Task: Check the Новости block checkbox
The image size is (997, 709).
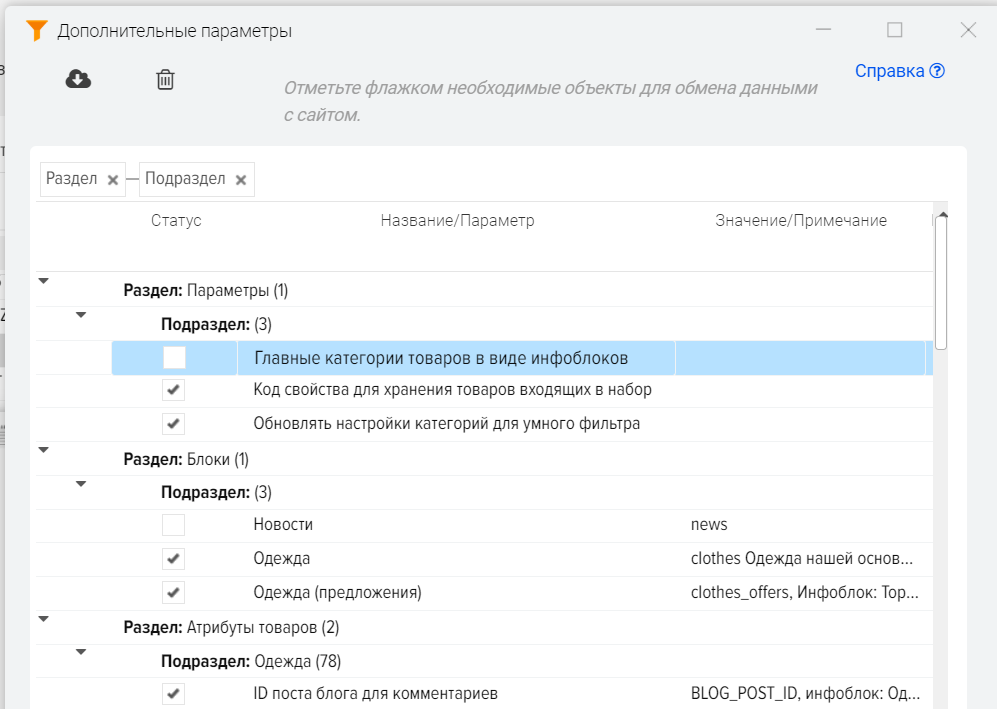Action: click(x=174, y=525)
